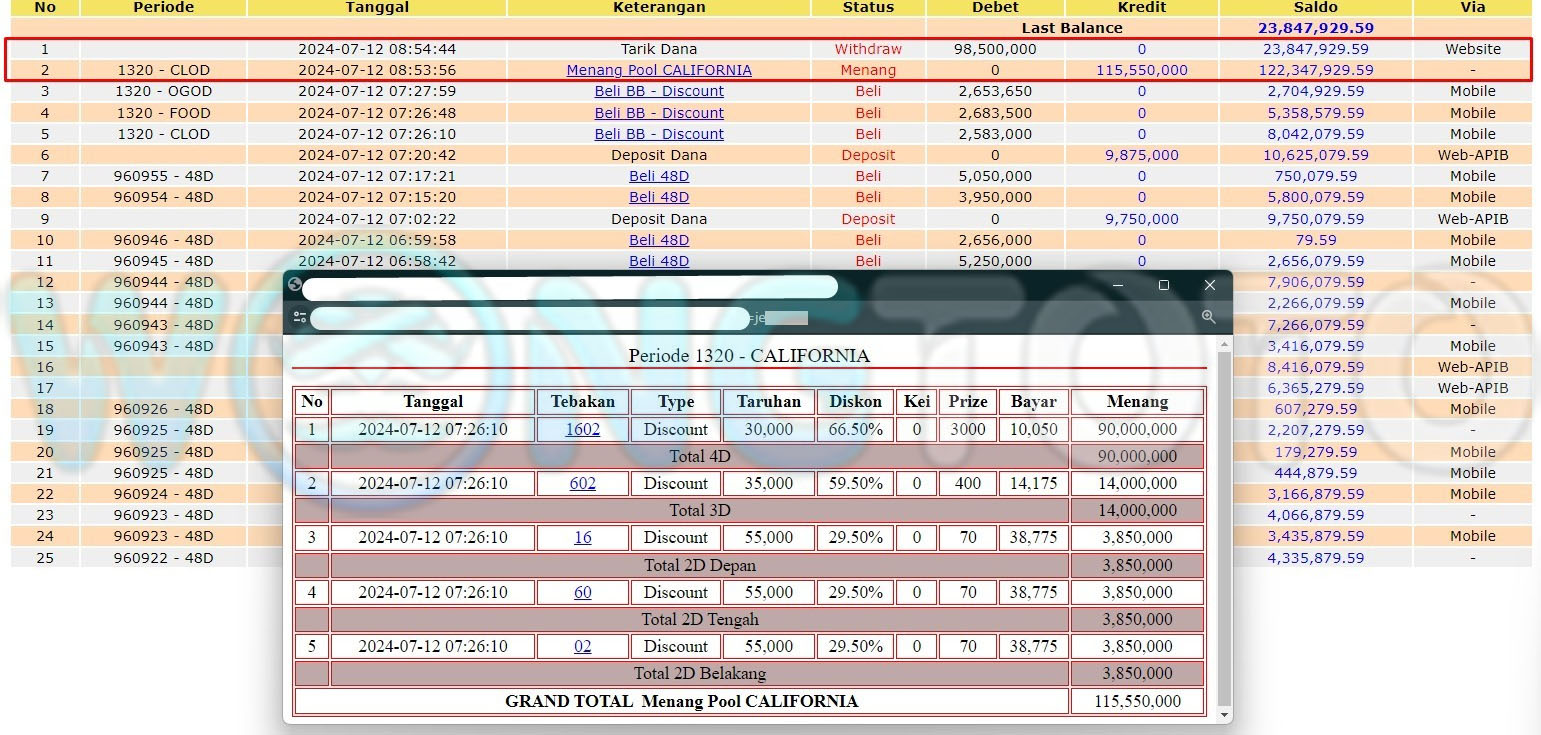Open Beli 48D link for period 960946

pyautogui.click(x=658, y=240)
